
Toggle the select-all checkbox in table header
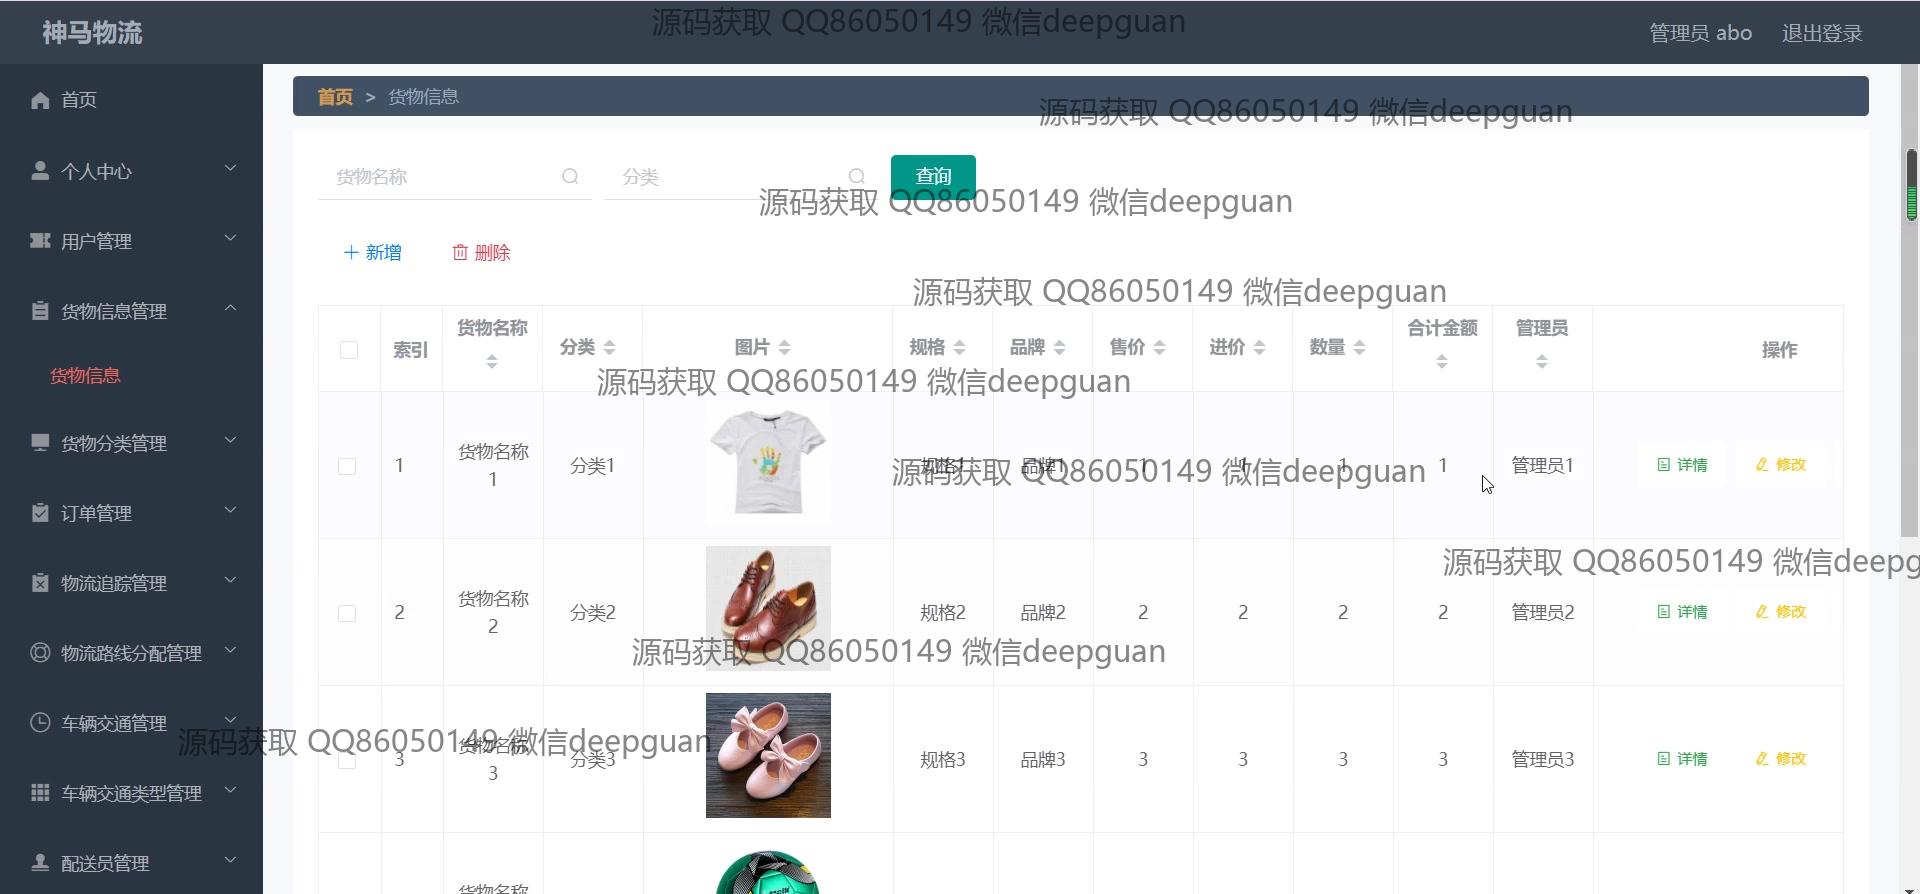coord(349,350)
